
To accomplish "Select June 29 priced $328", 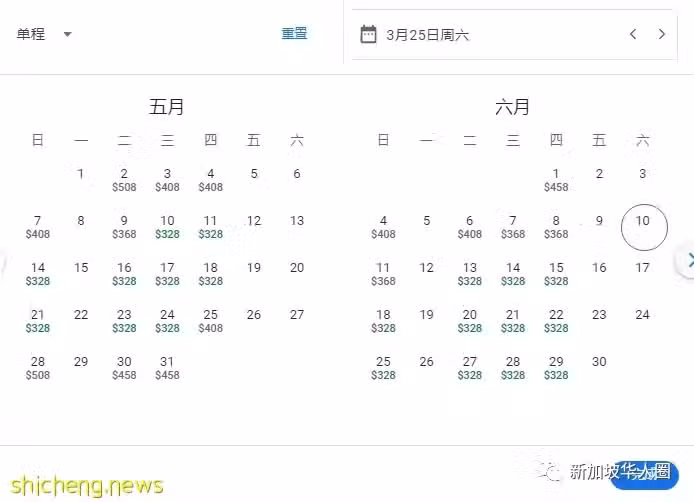I will [556, 368].
